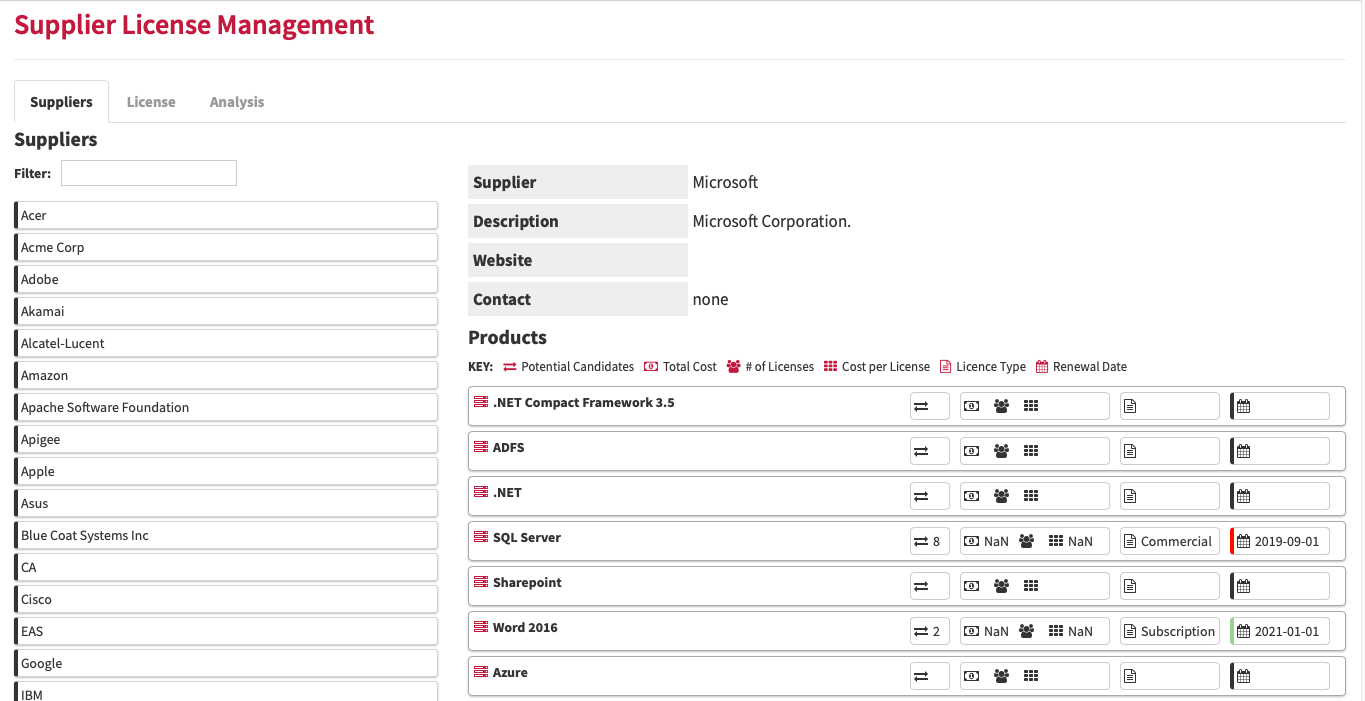1365x701 pixels.
Task: Switch to the Suppliers tab
Action: 61,102
